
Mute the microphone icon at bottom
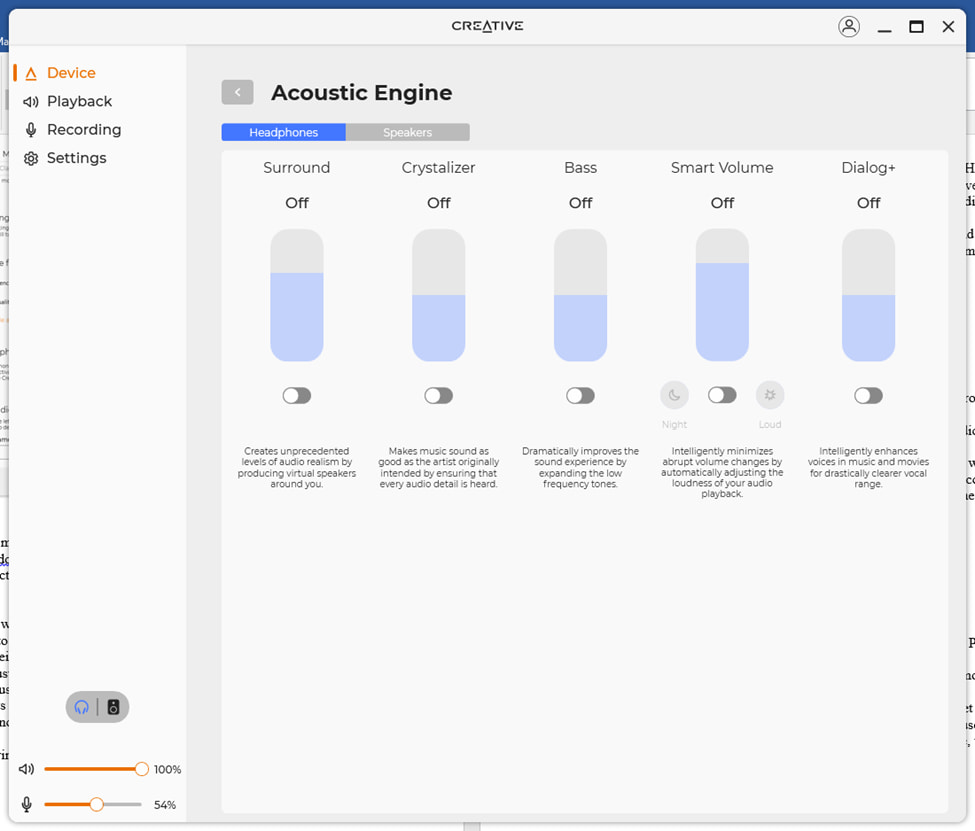coord(27,804)
